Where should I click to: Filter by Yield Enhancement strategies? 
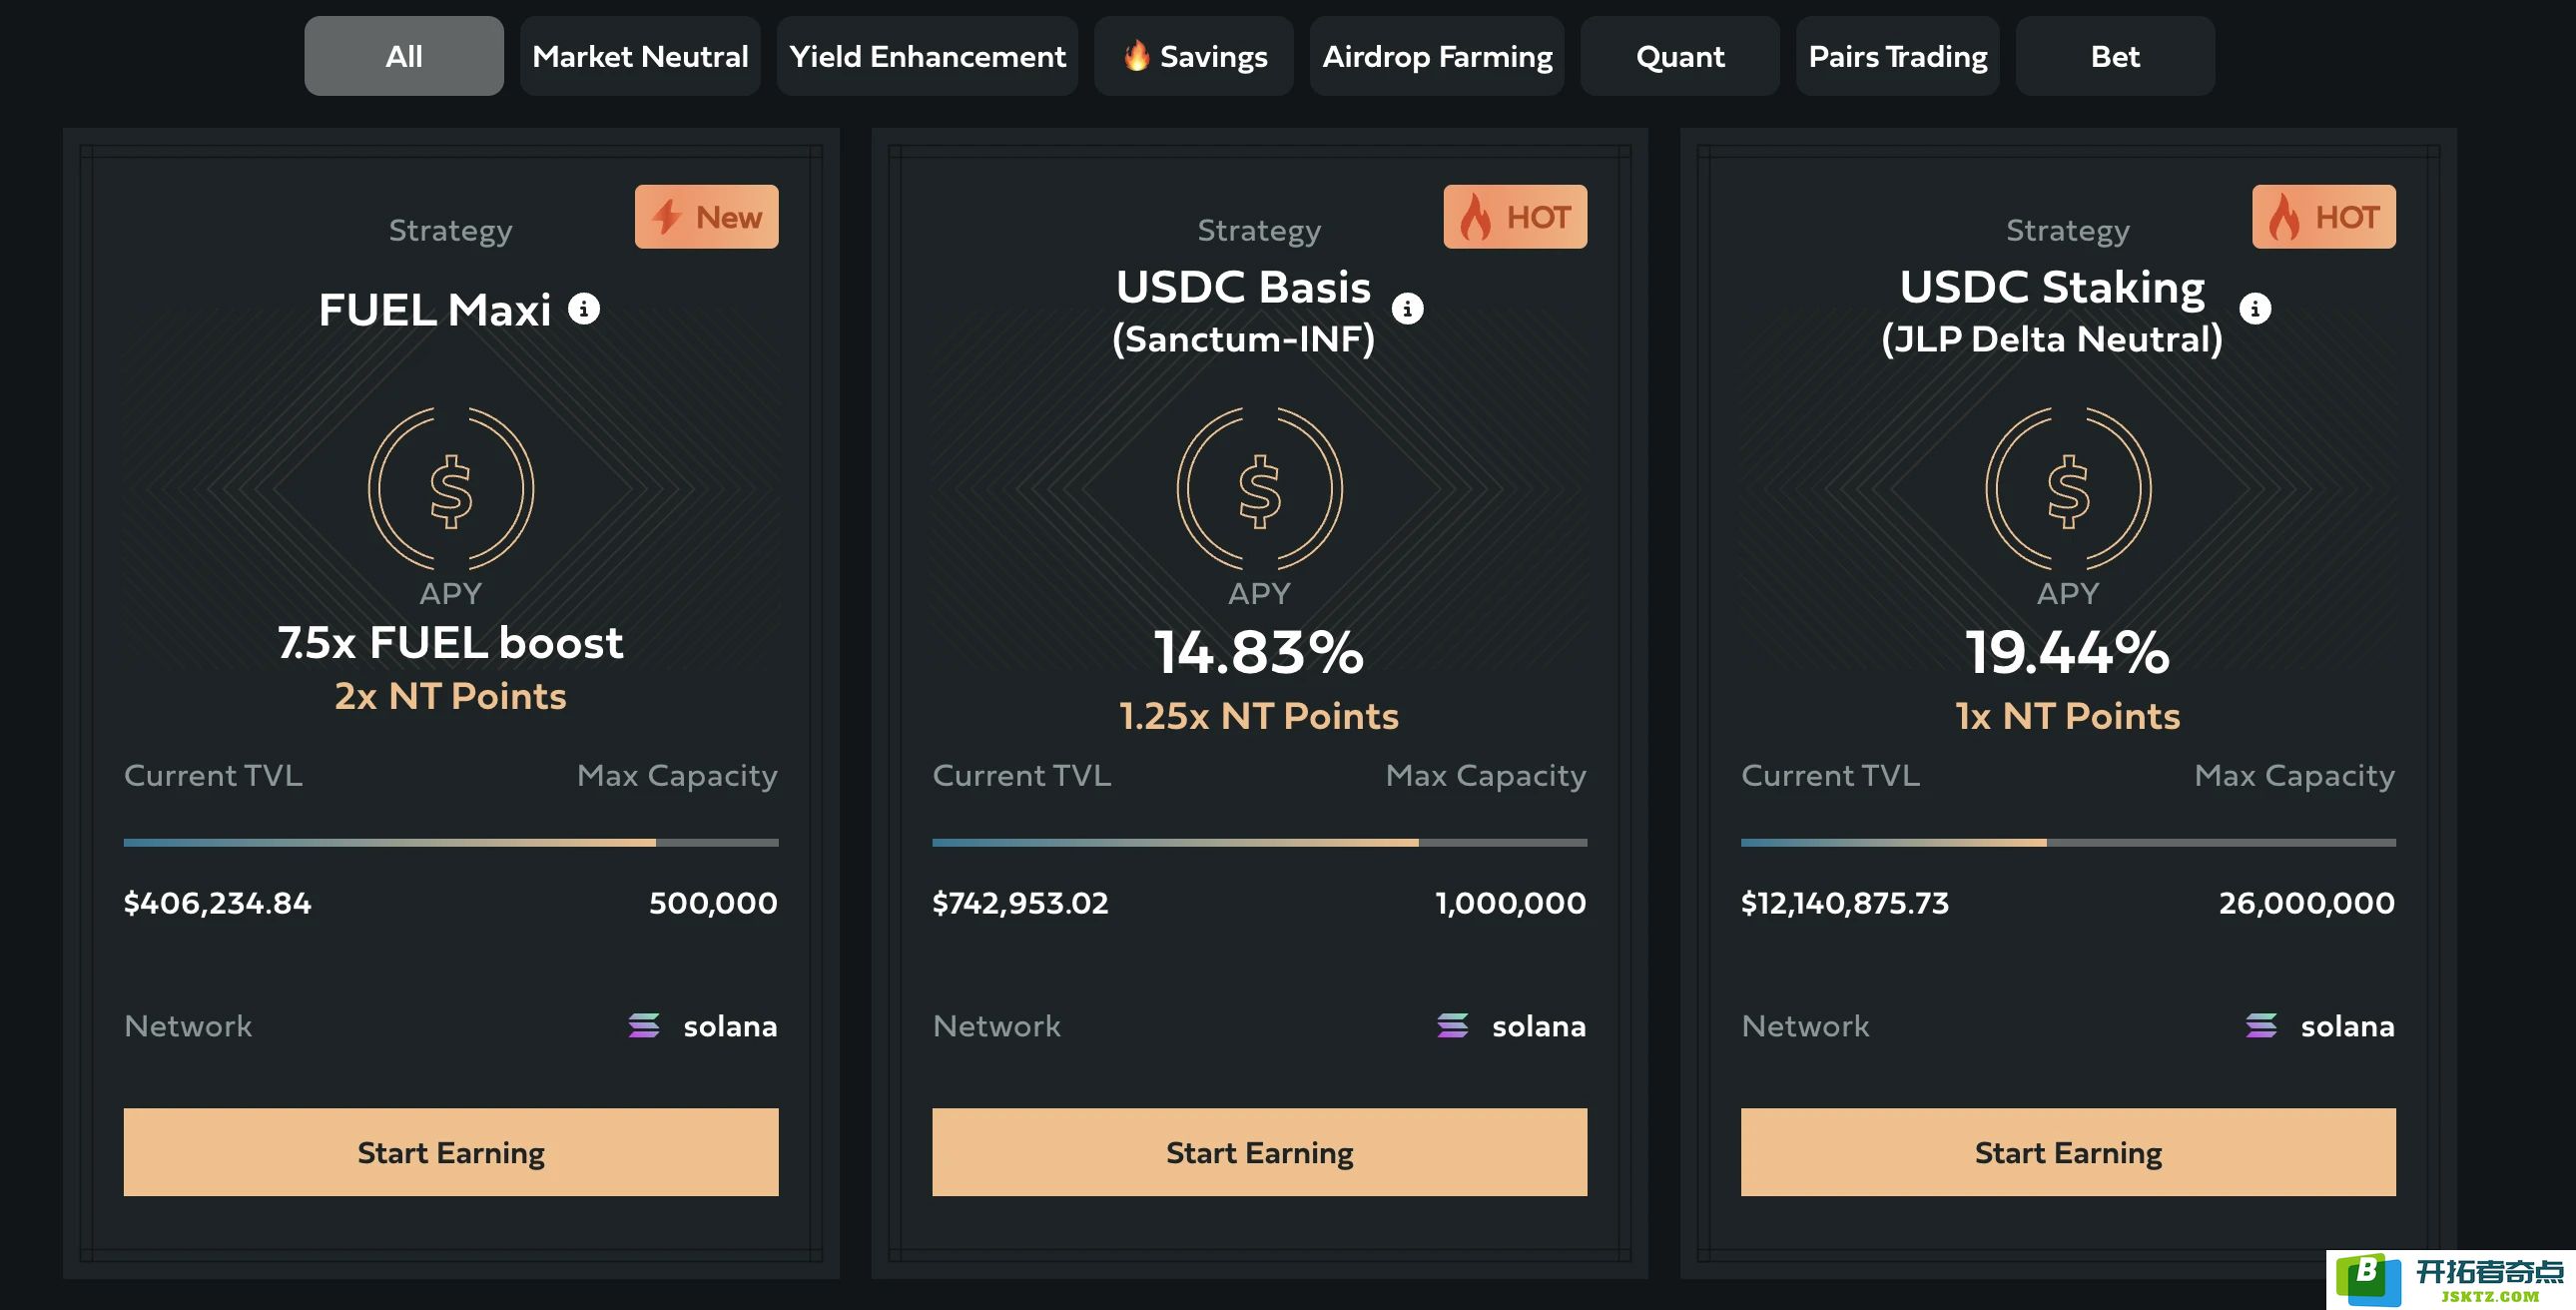[927, 56]
